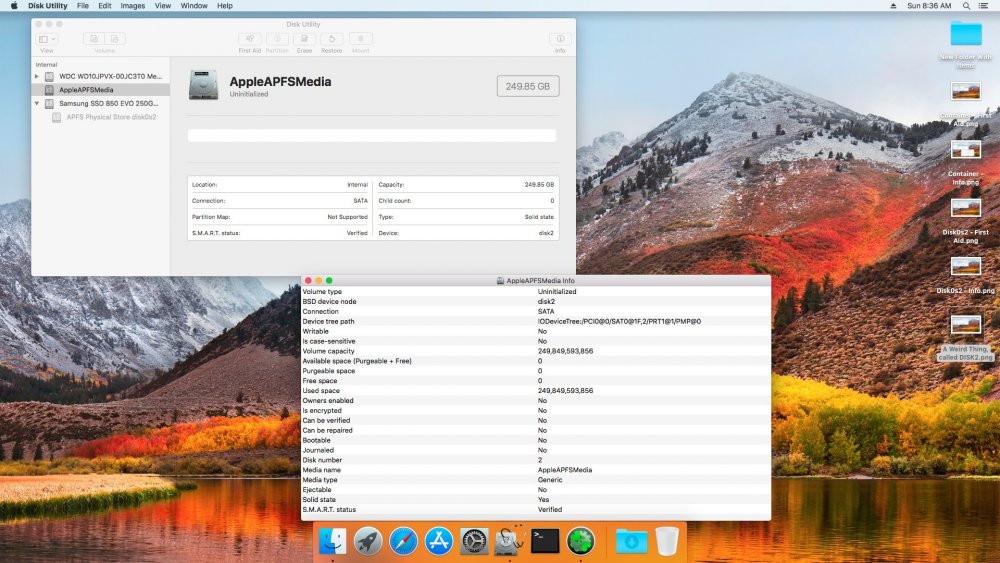This screenshot has height=563, width=1000.
Task: Open the Edit menu
Action: (105, 6)
